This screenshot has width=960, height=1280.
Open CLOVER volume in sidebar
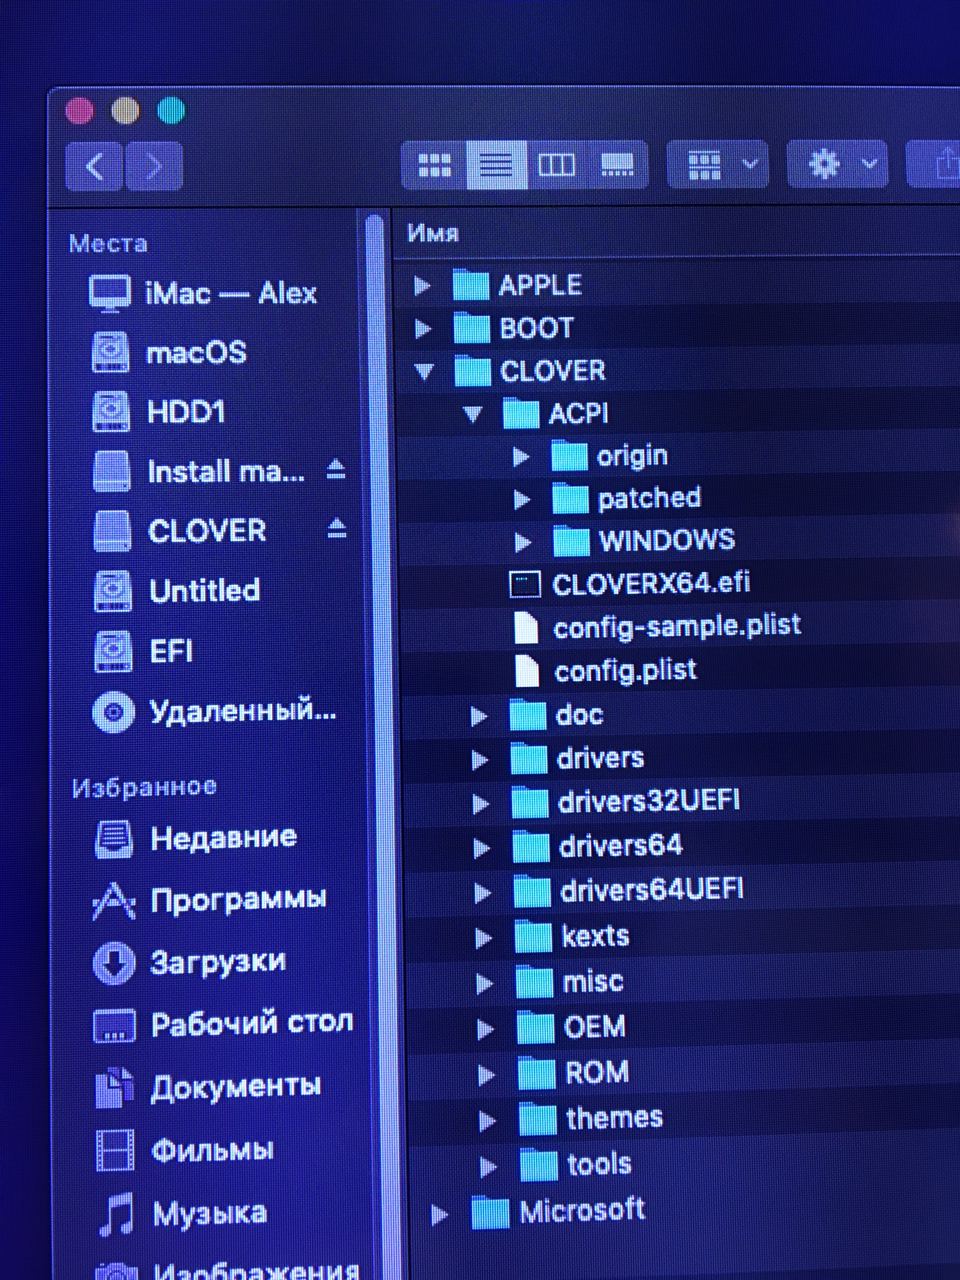pyautogui.click(x=181, y=530)
